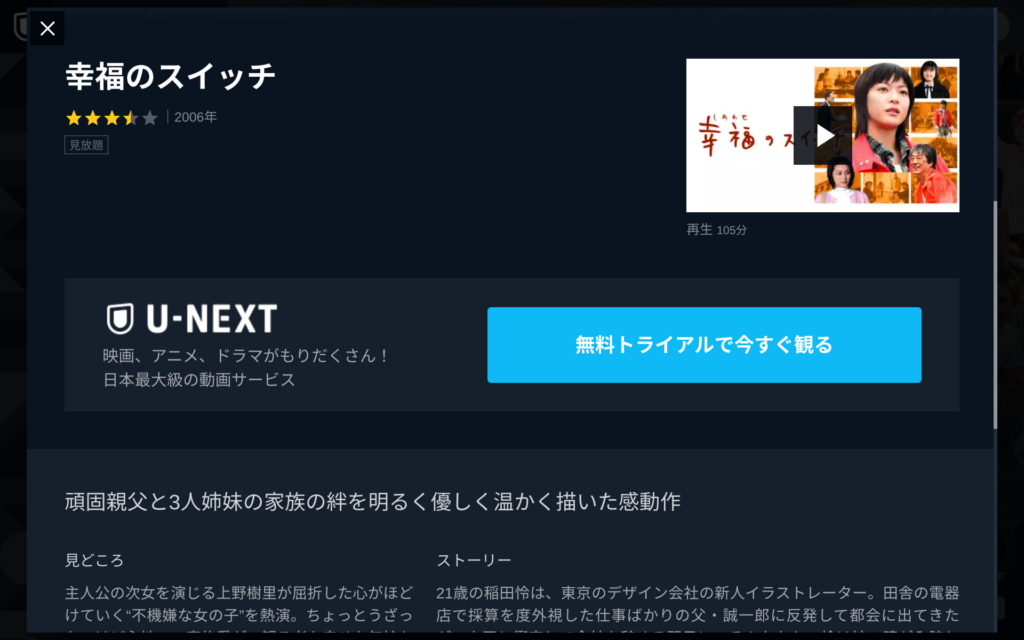Click the 頑固親父と3人姉妹 catchphrase headline
1024x640 pixels.
[372, 502]
